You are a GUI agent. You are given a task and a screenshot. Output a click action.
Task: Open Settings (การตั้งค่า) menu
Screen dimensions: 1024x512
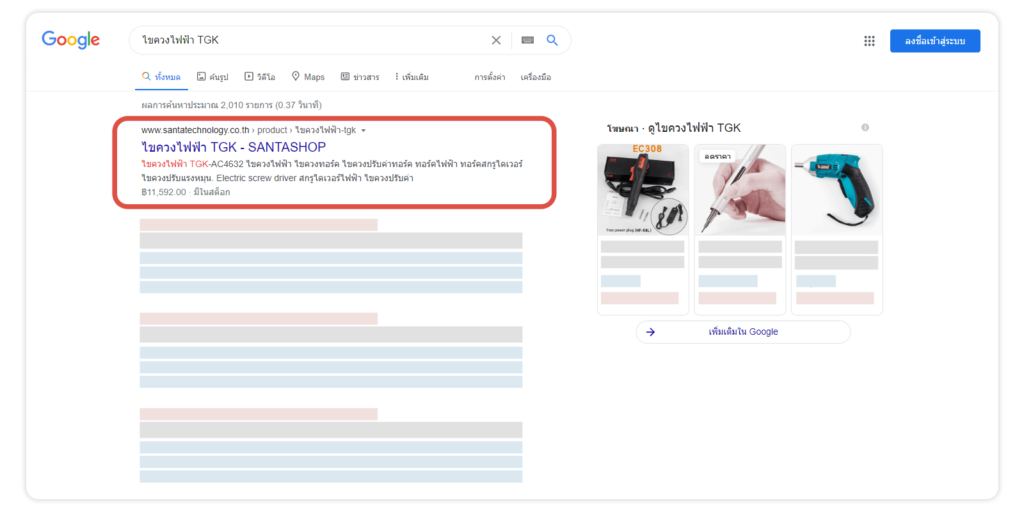489,77
